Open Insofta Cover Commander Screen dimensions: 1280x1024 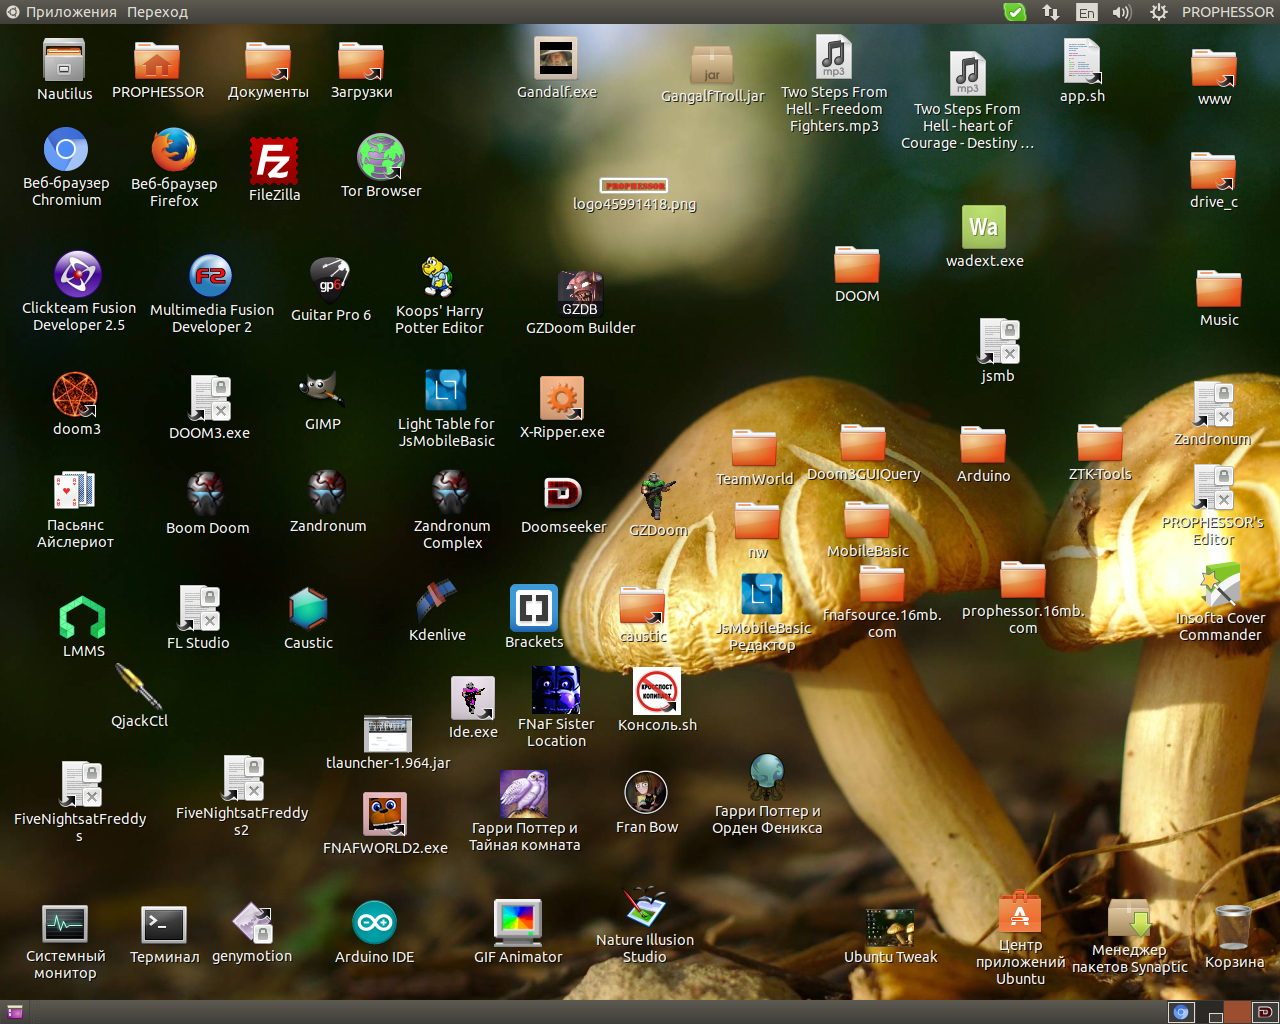click(x=1220, y=585)
